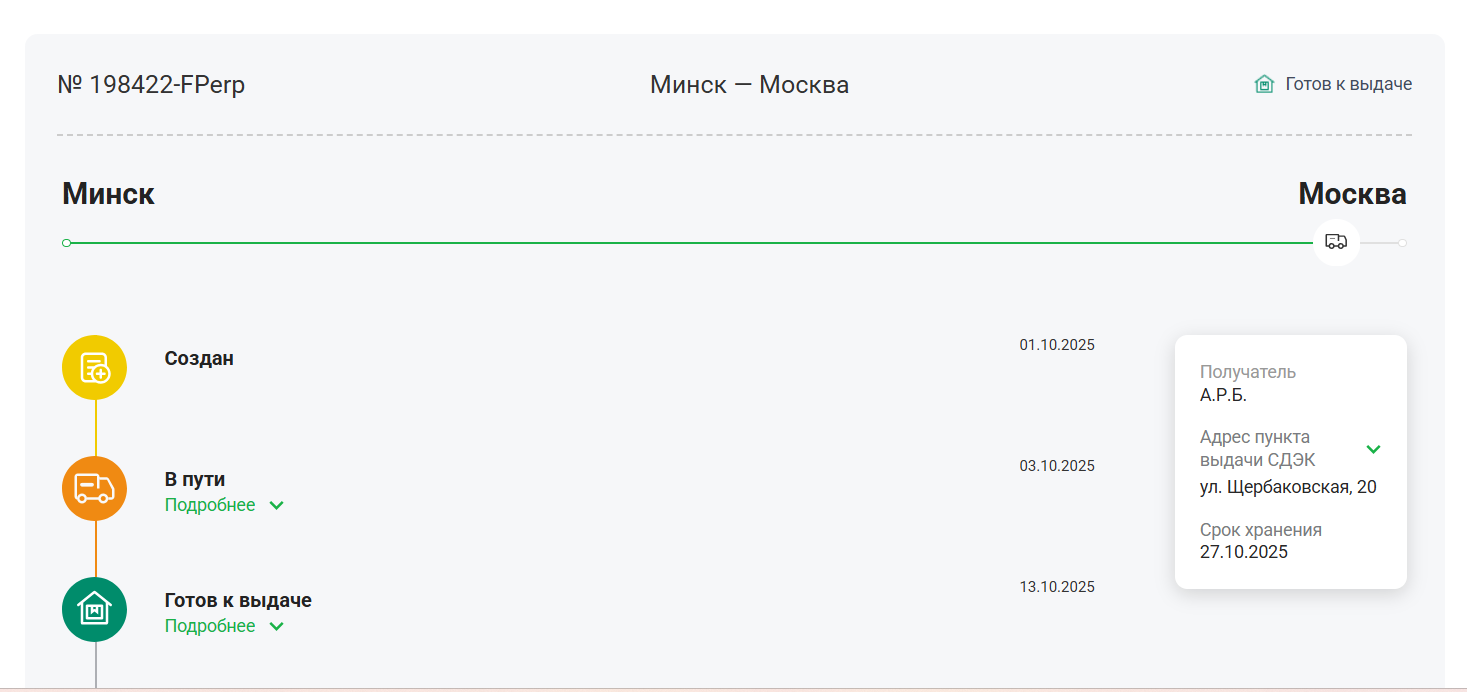Screen dimensions: 1467x692
Task: Click the orange В пути truck icon
Action: pos(95,488)
